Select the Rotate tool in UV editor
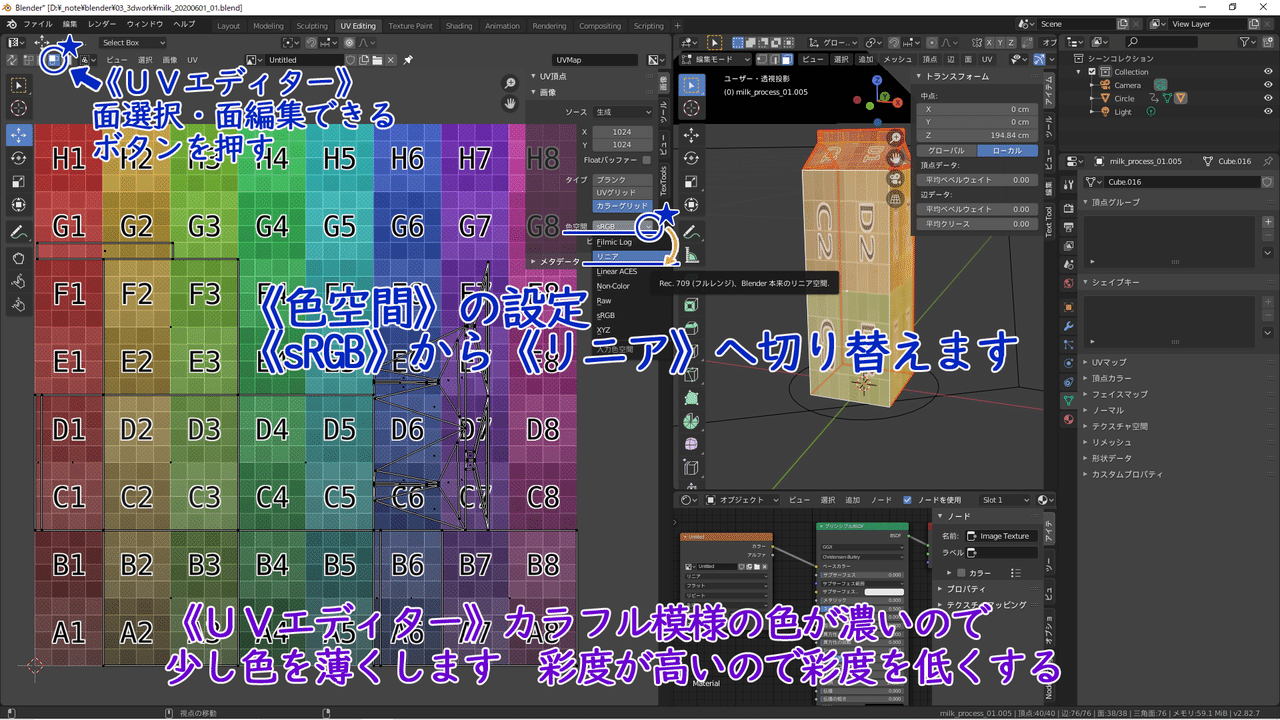The width and height of the screenshot is (1280, 720). (x=19, y=158)
